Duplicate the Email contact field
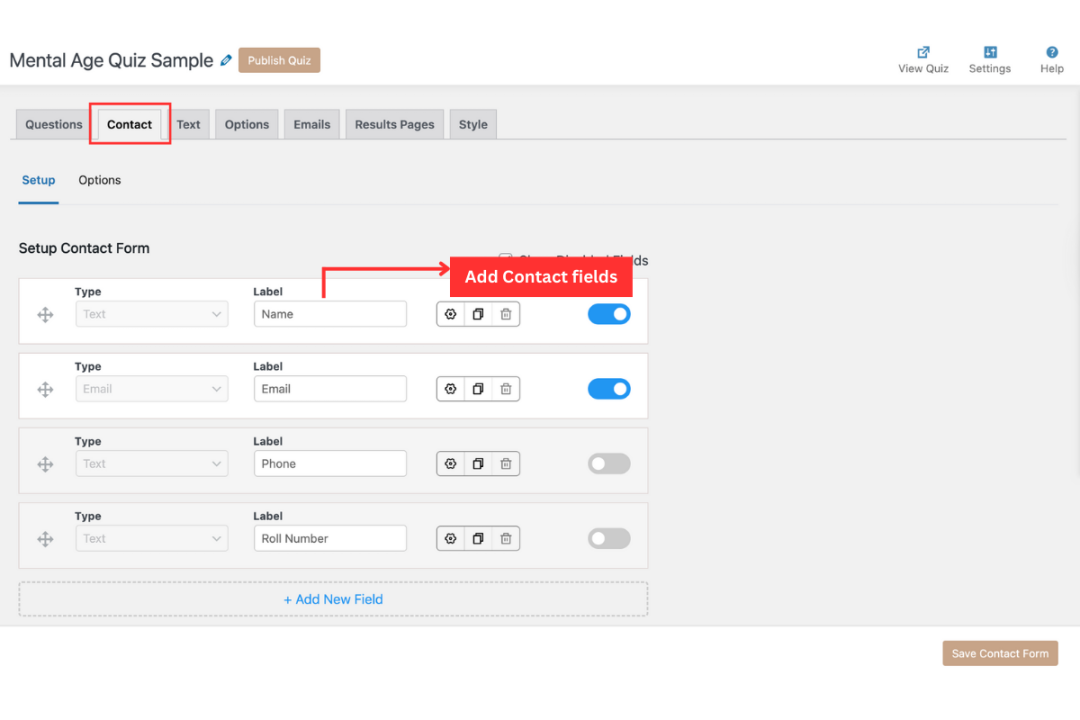Screen dimensions: 1080x720 (478, 389)
